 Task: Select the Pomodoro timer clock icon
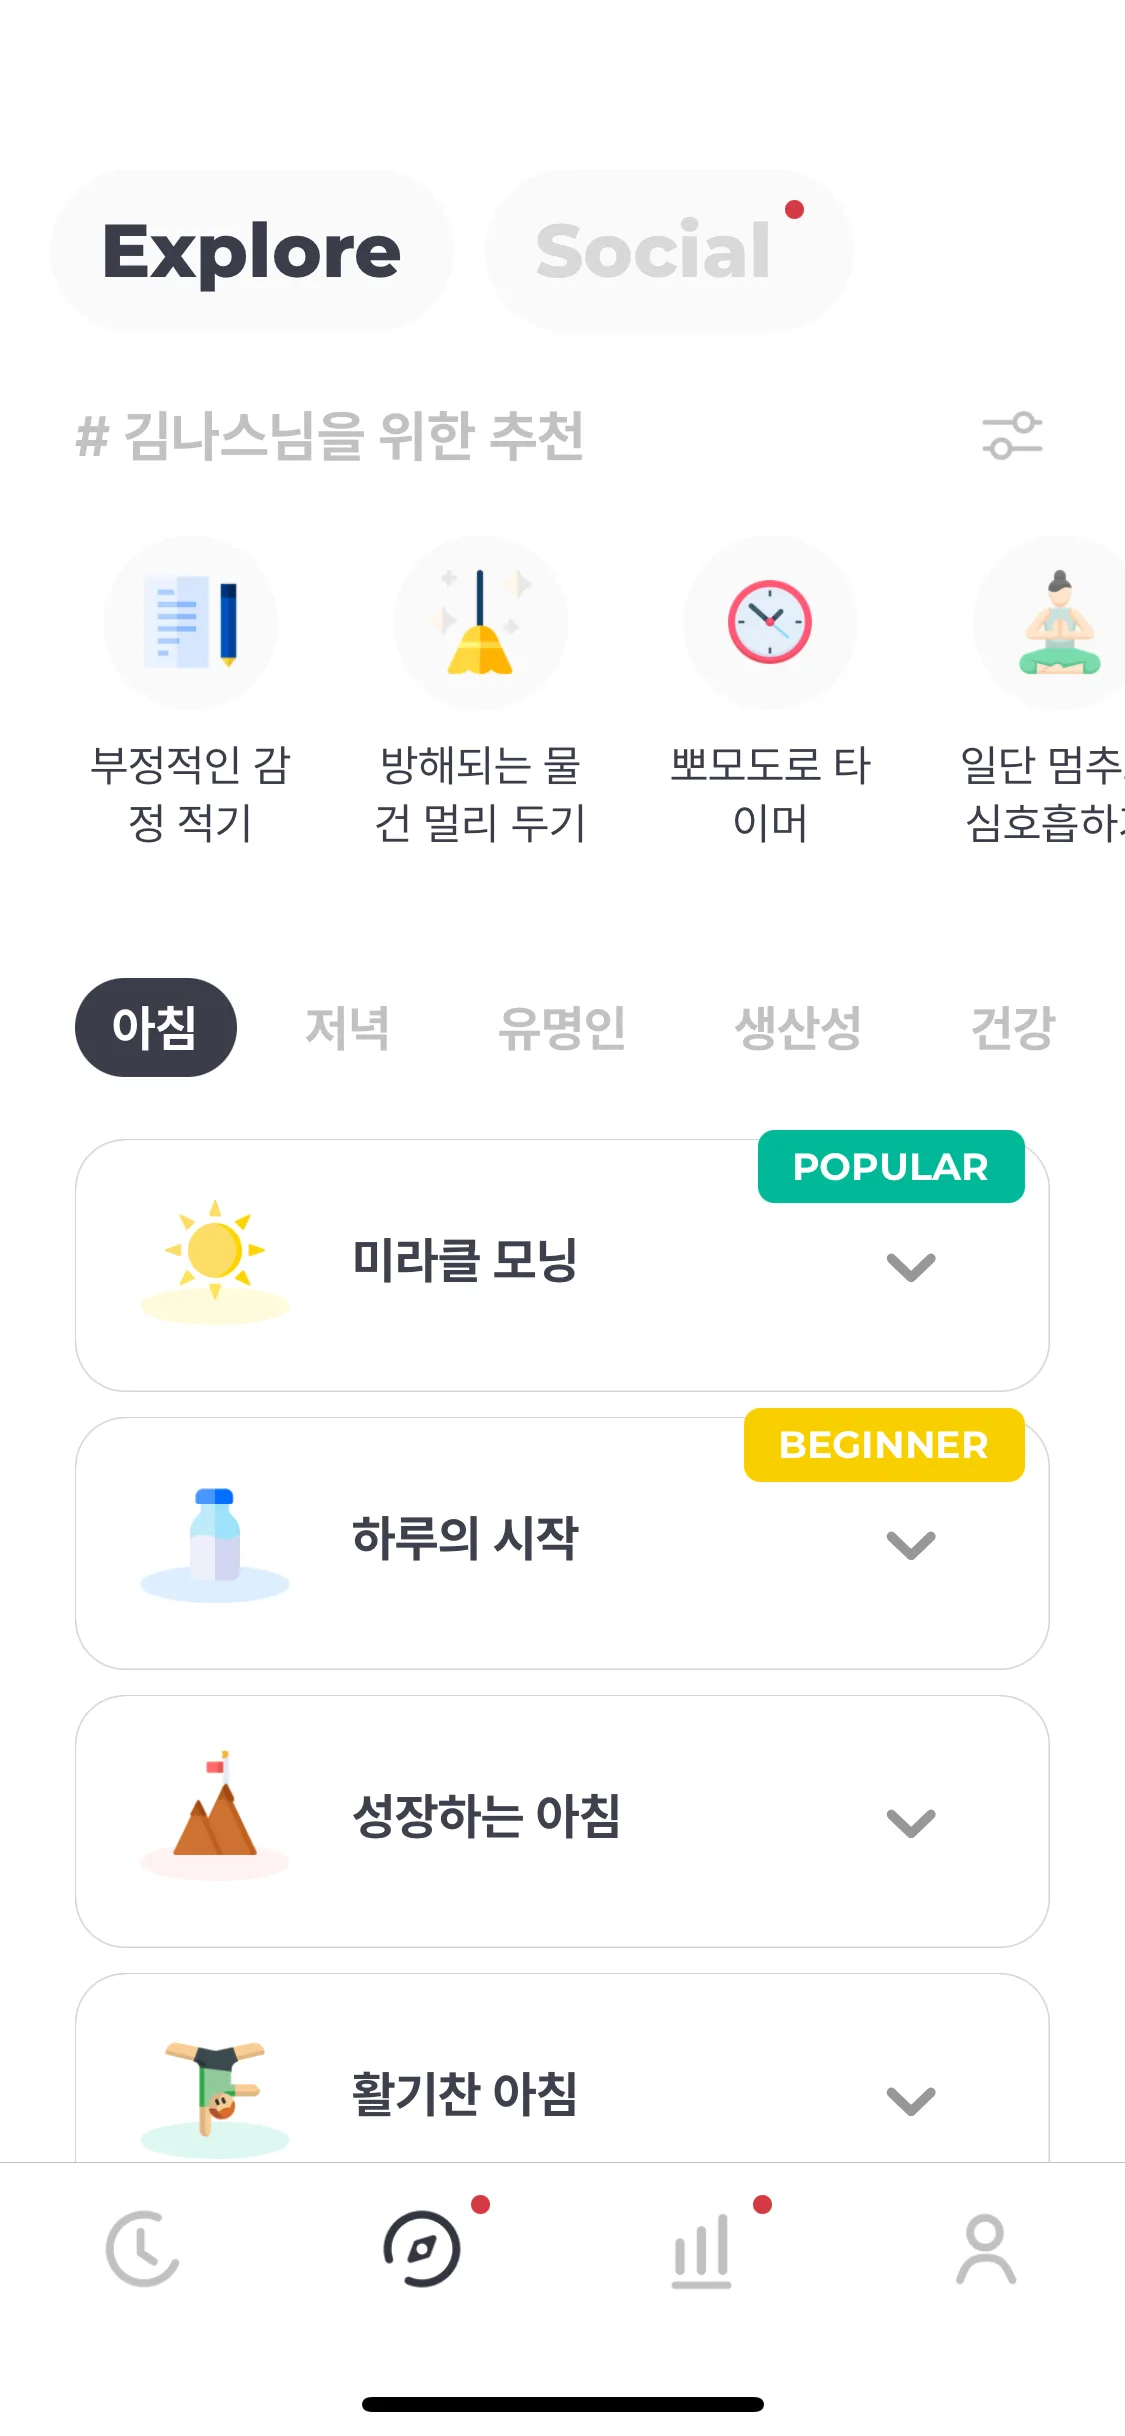pyautogui.click(x=770, y=622)
